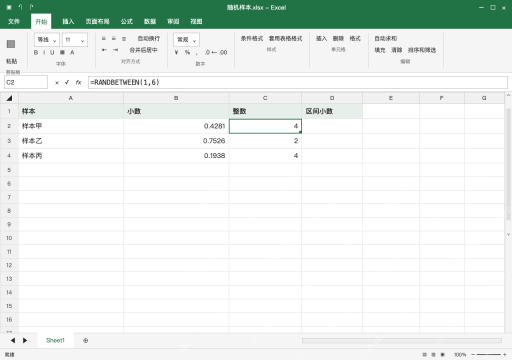Toggle Bold formatting
Image resolution: width=512 pixels, height=360 pixels.
[x=36, y=52]
